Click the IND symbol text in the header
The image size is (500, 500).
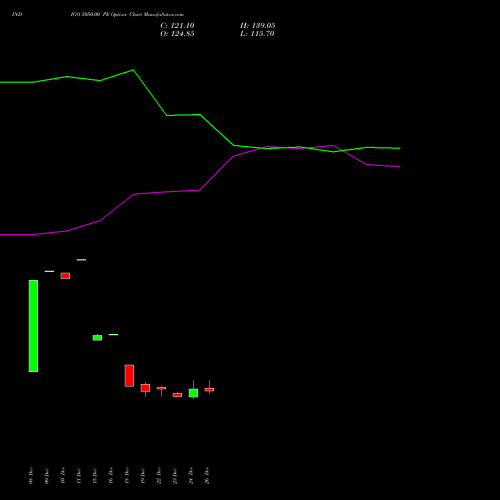[17, 14]
